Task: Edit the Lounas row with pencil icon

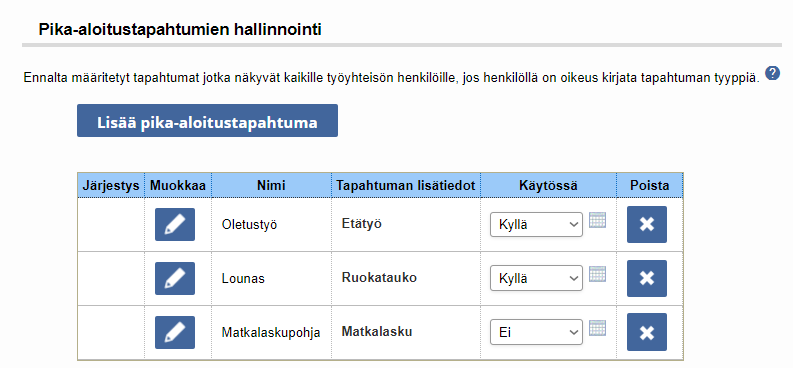Action: pos(175,279)
